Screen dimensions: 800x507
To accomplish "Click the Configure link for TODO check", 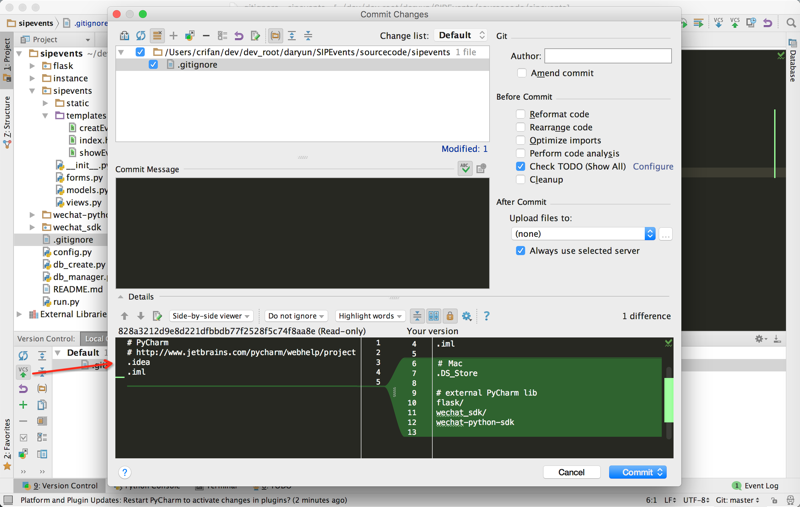I will [x=653, y=167].
